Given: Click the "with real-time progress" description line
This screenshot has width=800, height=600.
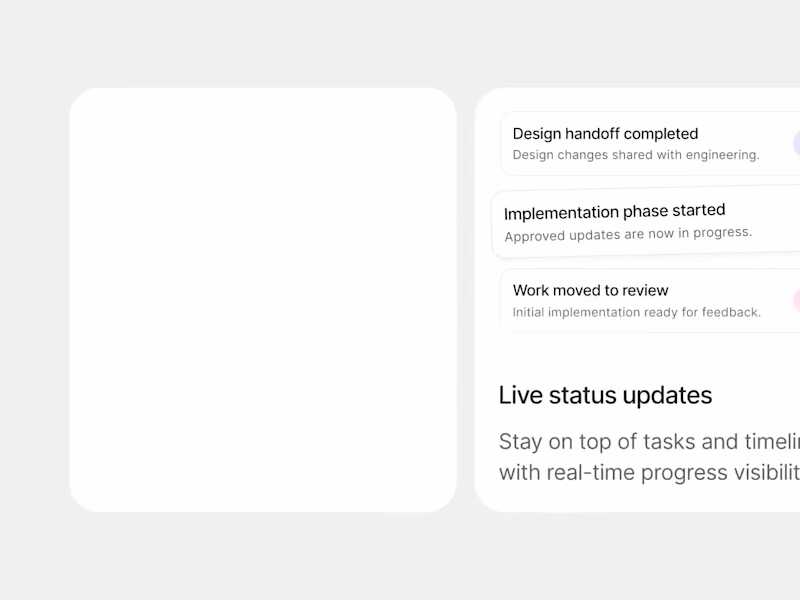Looking at the screenshot, I should tap(649, 472).
